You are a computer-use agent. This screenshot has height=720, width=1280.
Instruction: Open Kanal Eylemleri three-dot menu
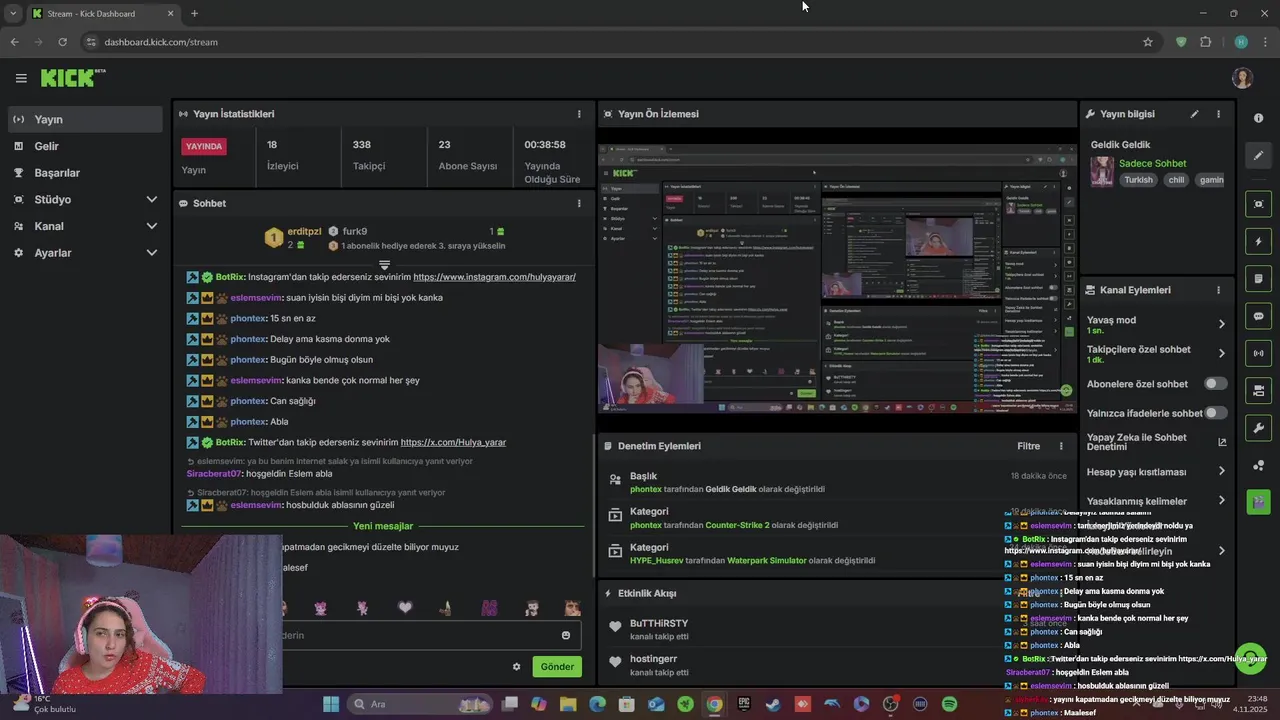(1218, 290)
